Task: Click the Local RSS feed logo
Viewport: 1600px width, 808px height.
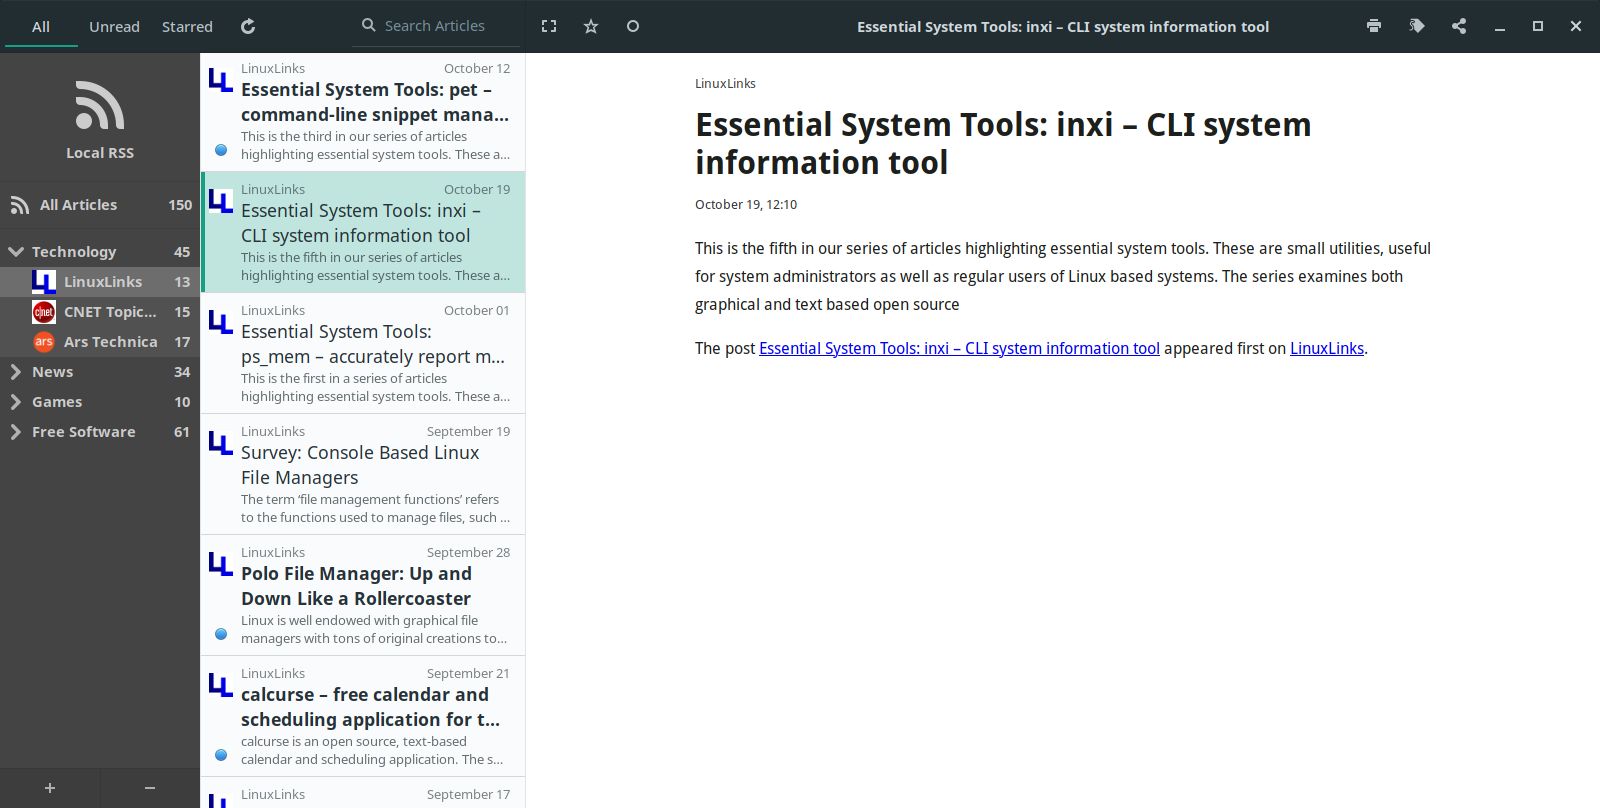Action: (100, 105)
